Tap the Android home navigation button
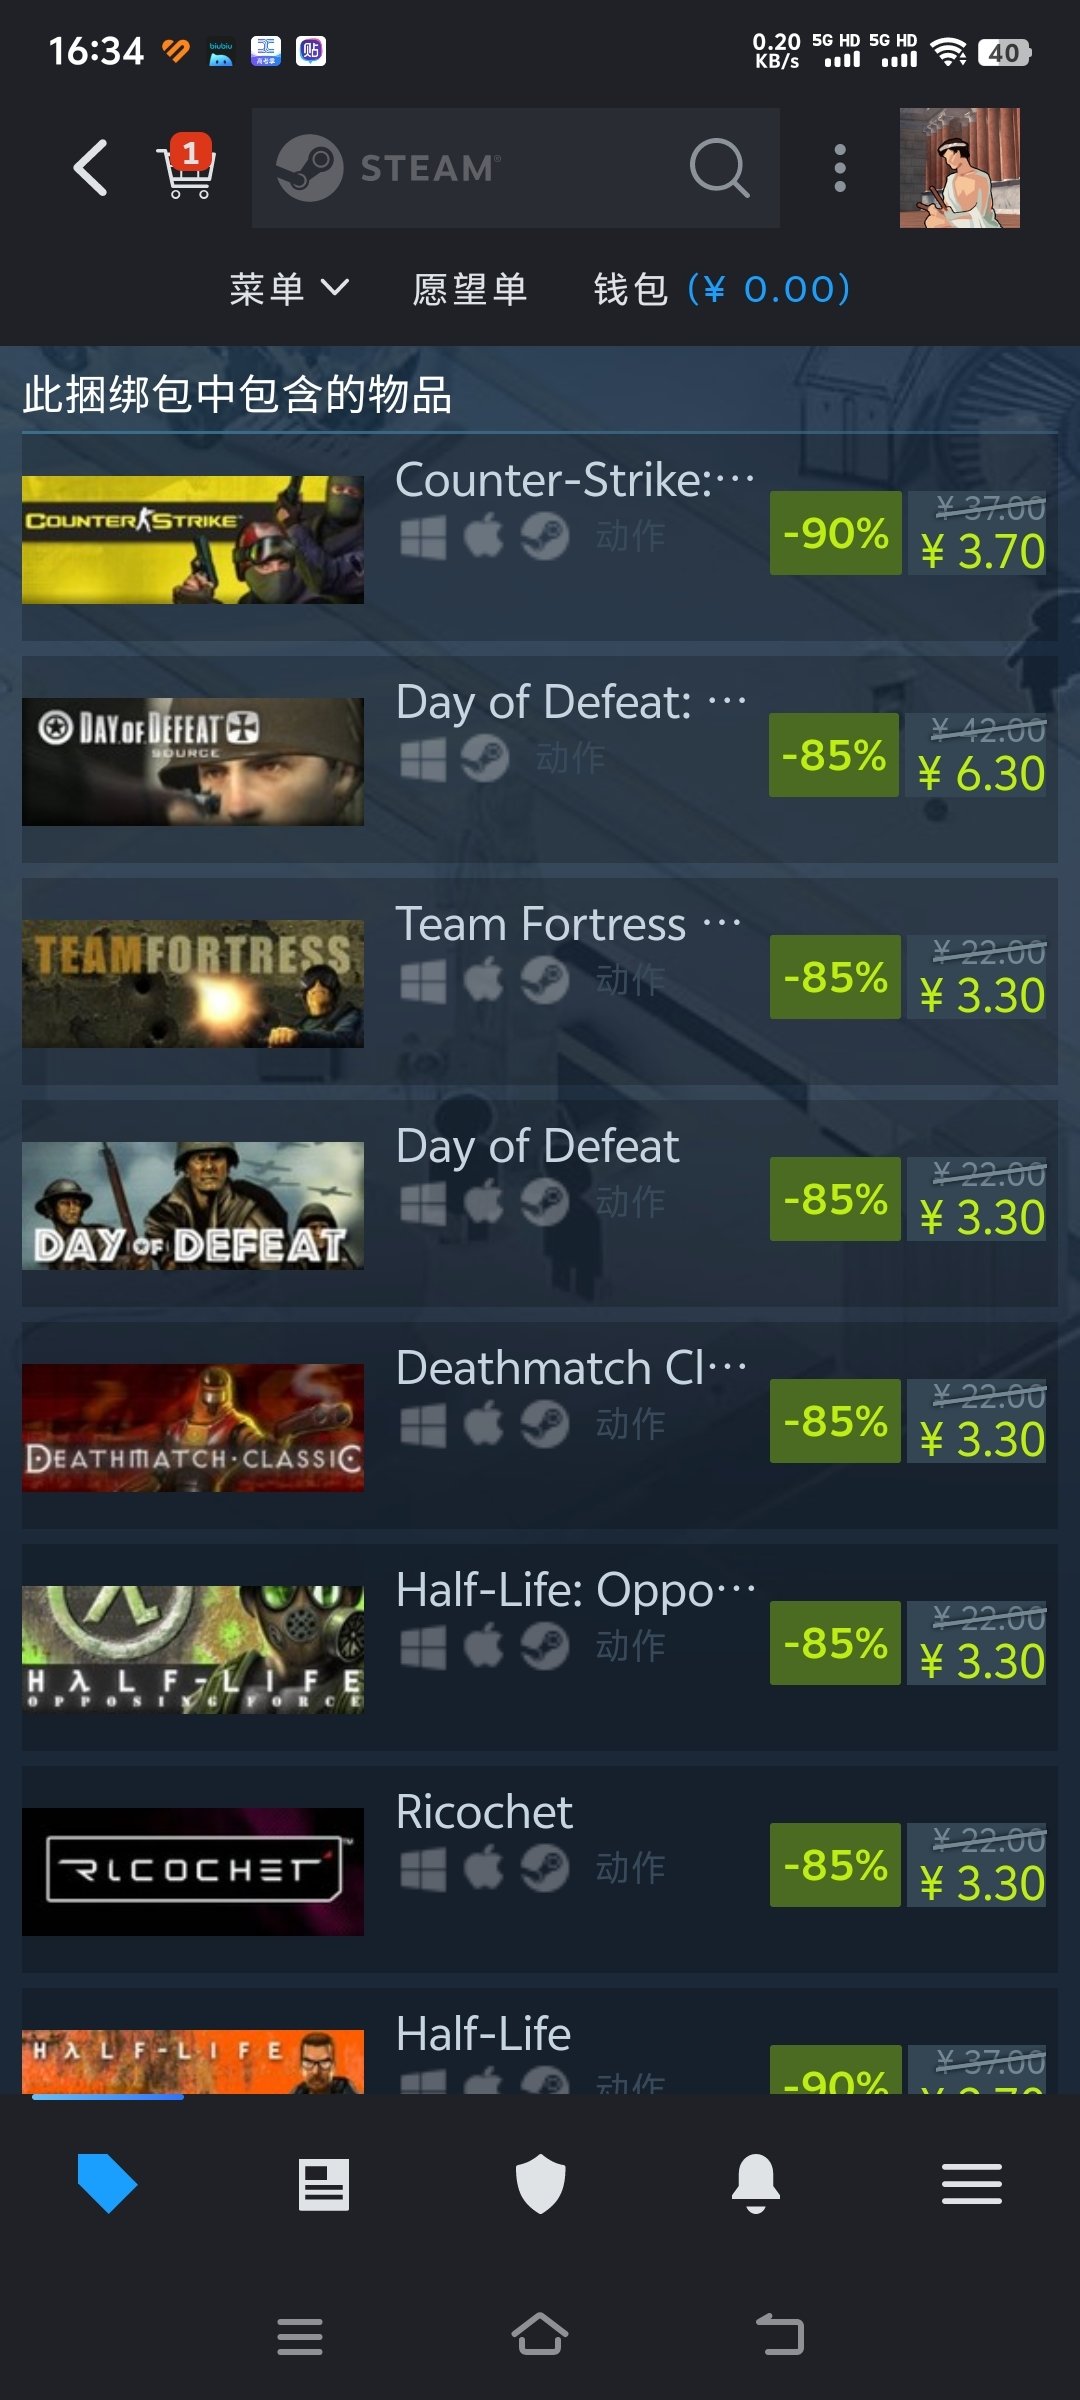The image size is (1080, 2400). [x=540, y=2336]
